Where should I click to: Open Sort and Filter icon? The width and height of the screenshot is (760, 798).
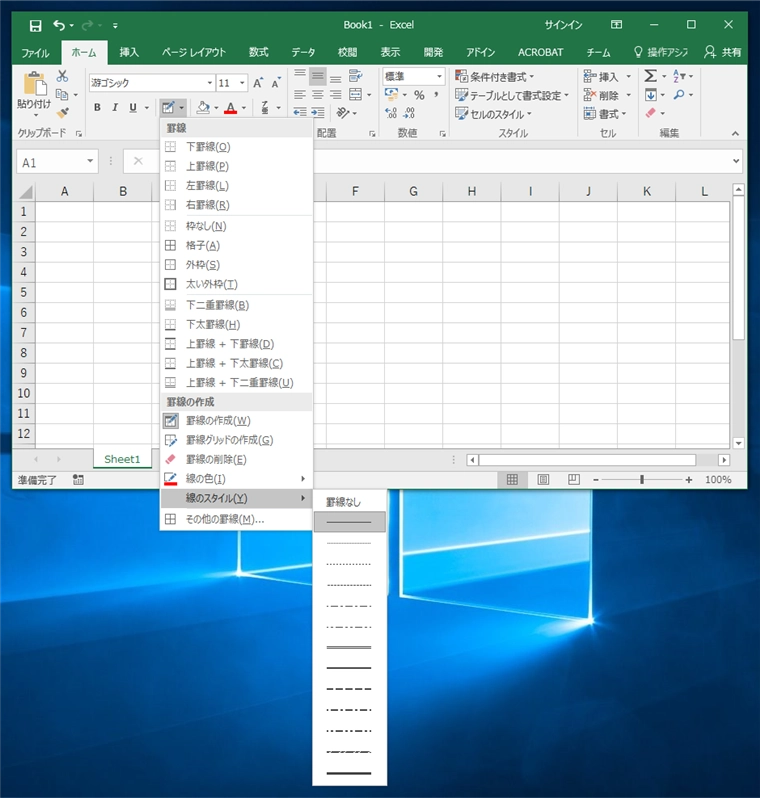point(679,76)
